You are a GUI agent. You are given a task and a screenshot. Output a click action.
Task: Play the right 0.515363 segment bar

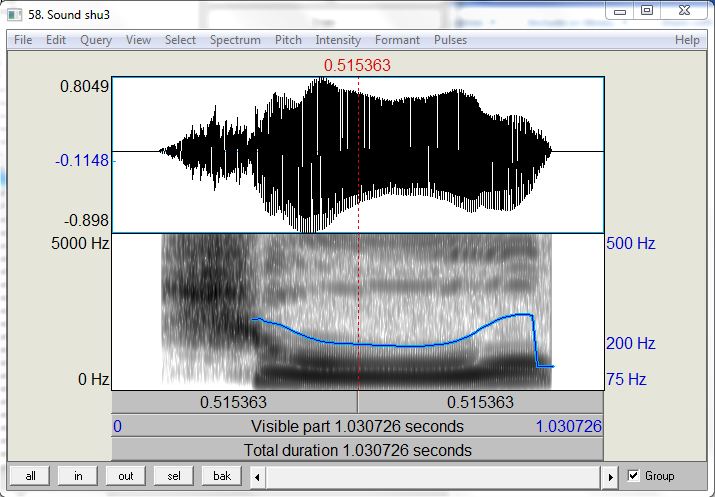pos(481,402)
